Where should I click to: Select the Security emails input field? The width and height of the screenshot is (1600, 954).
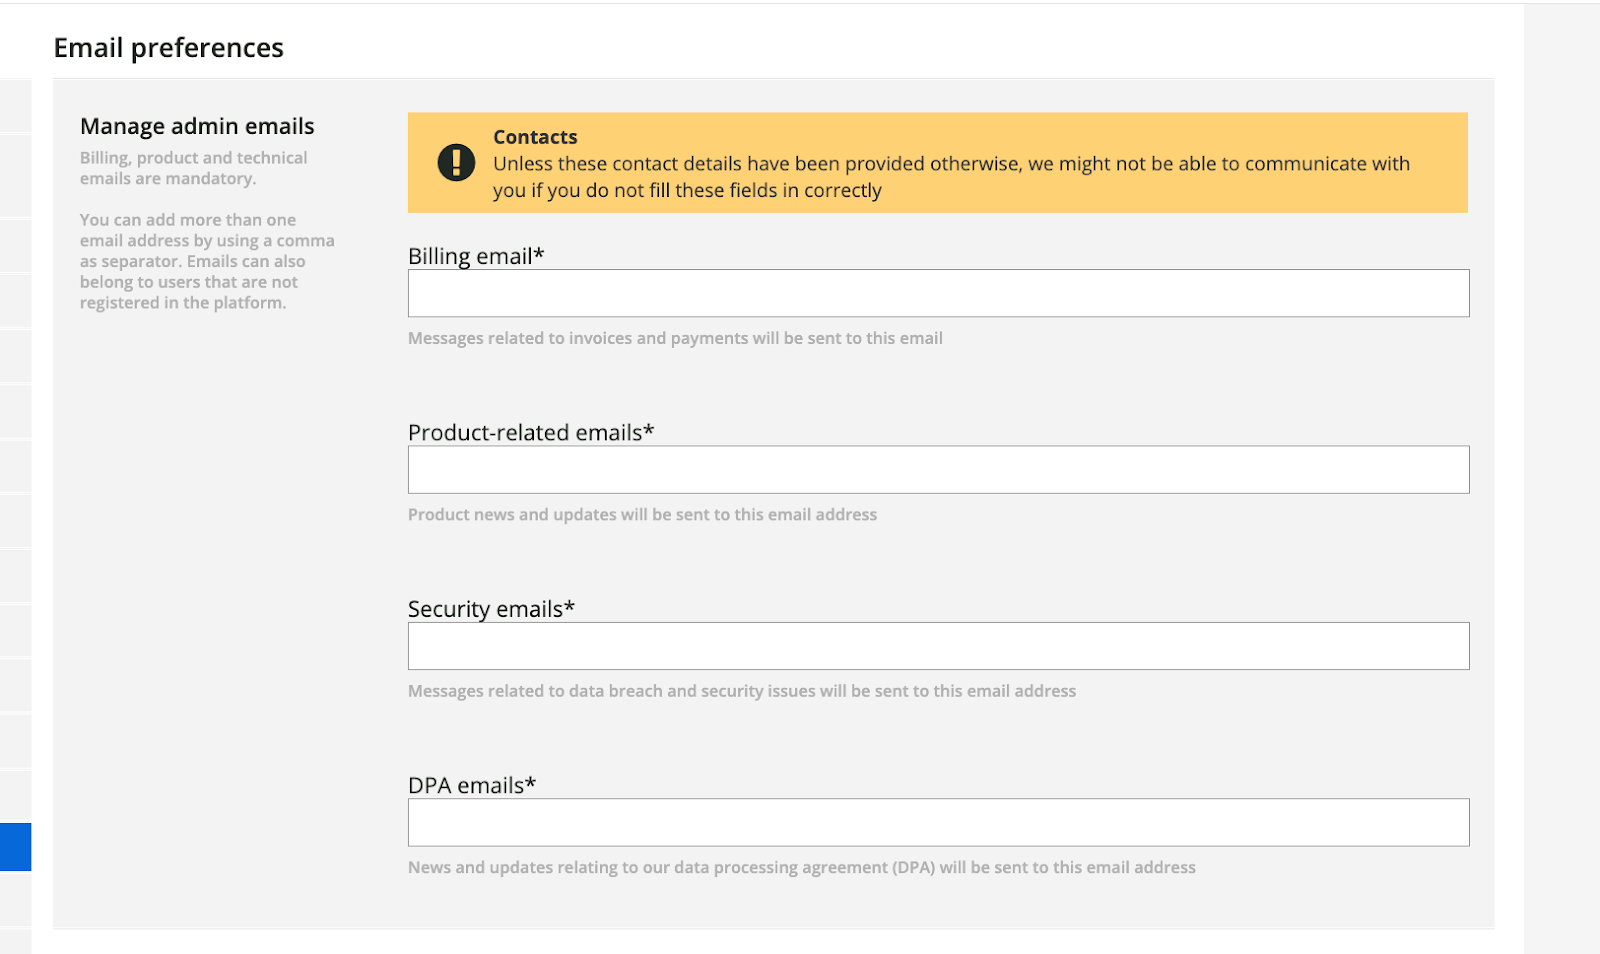[938, 646]
